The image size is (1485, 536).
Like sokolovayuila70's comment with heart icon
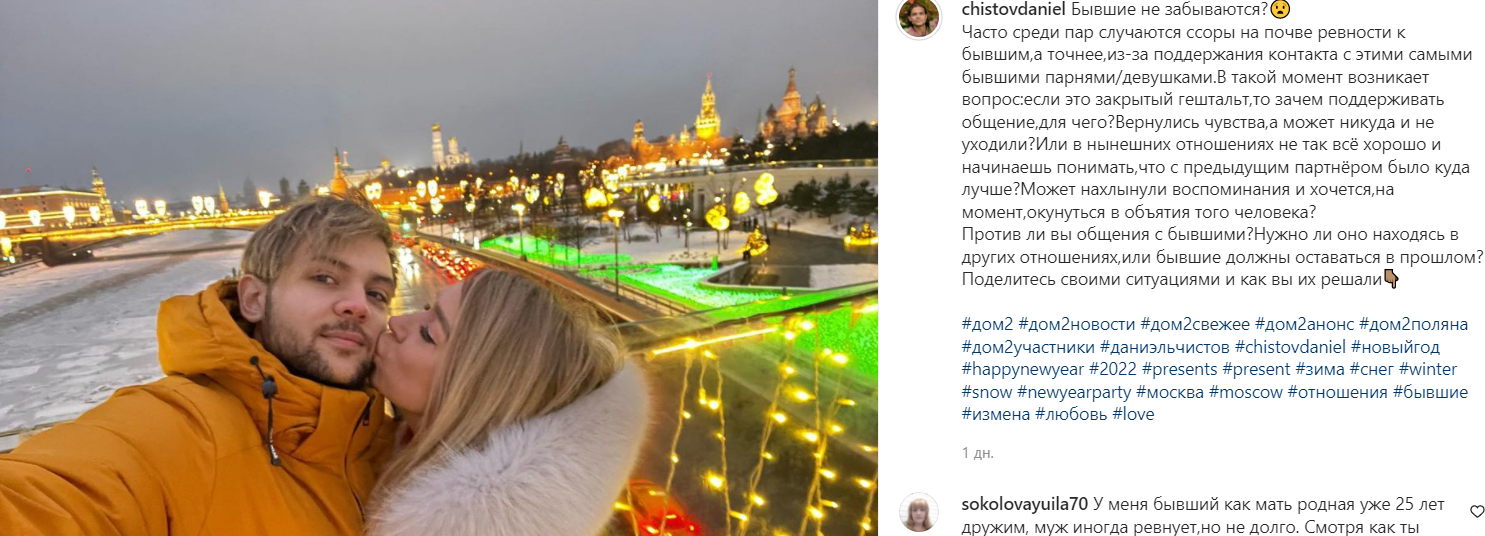point(1477,511)
